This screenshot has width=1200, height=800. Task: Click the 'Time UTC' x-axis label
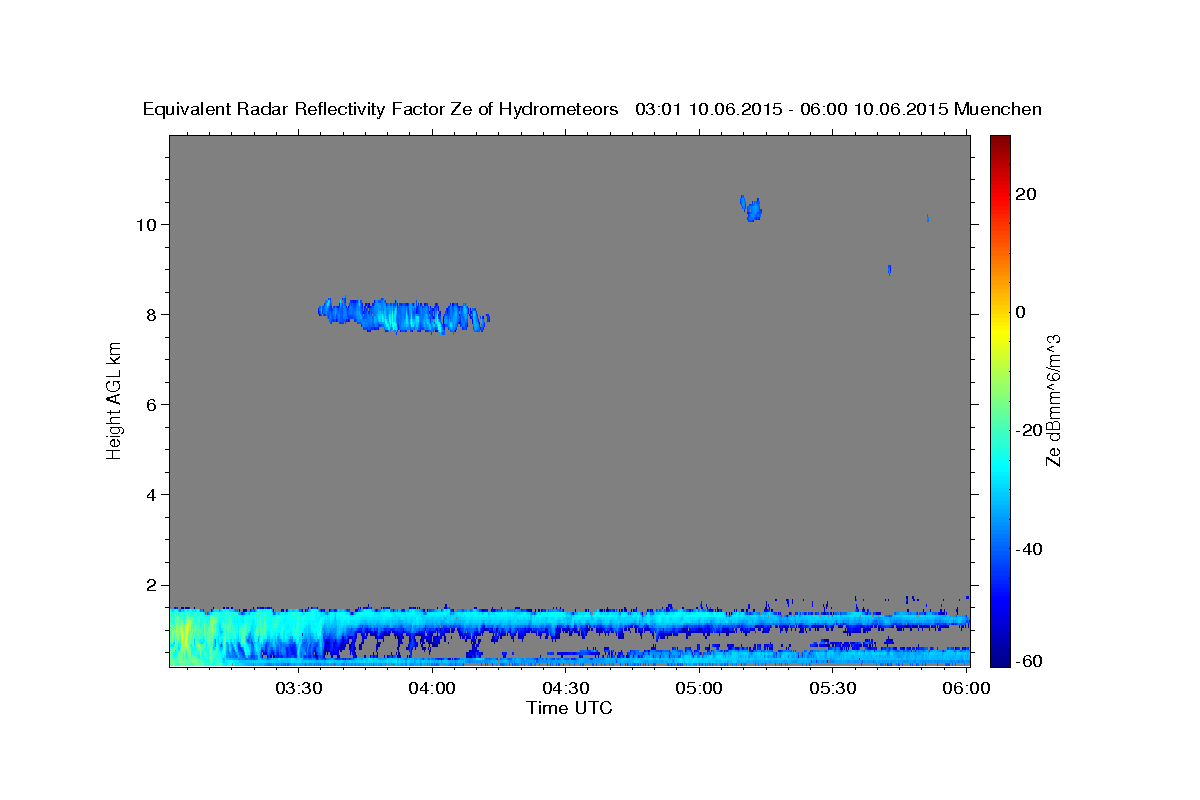point(569,708)
